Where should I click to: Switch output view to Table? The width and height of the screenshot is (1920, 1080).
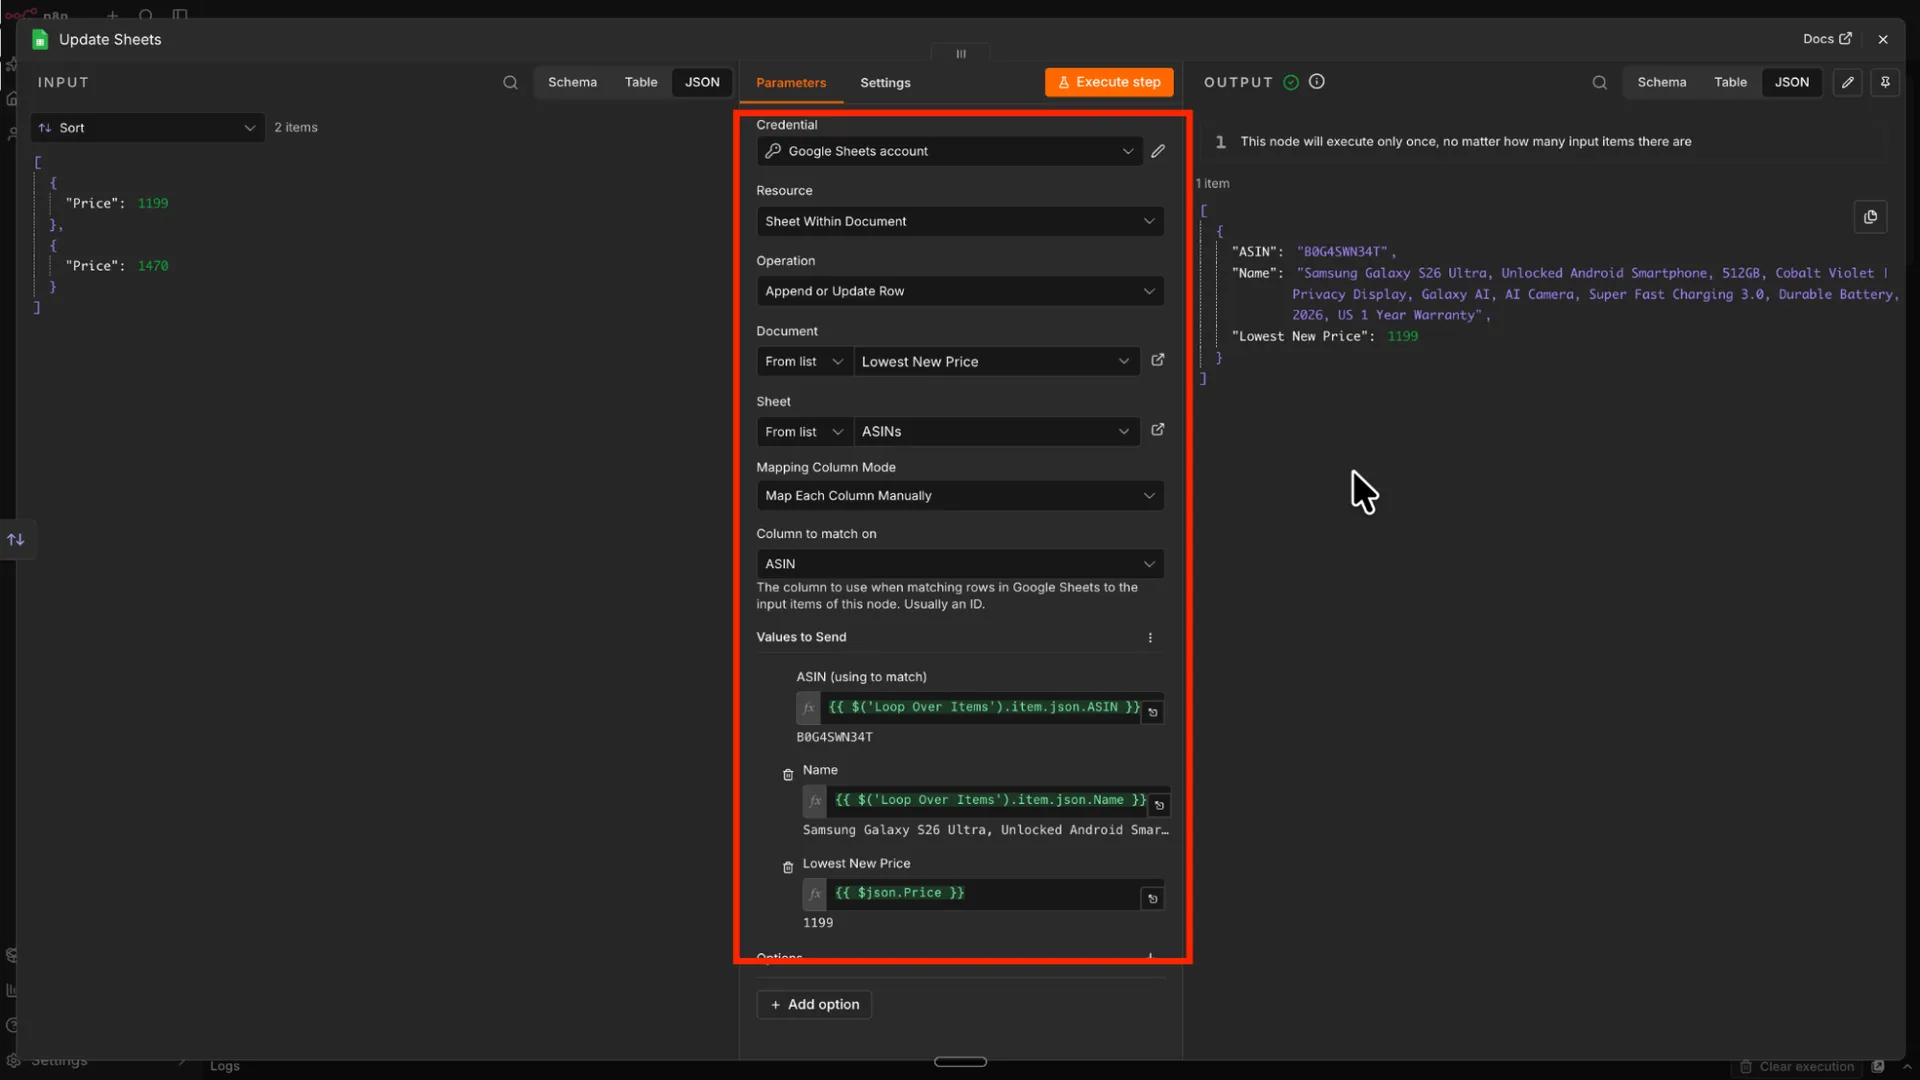1730,82
